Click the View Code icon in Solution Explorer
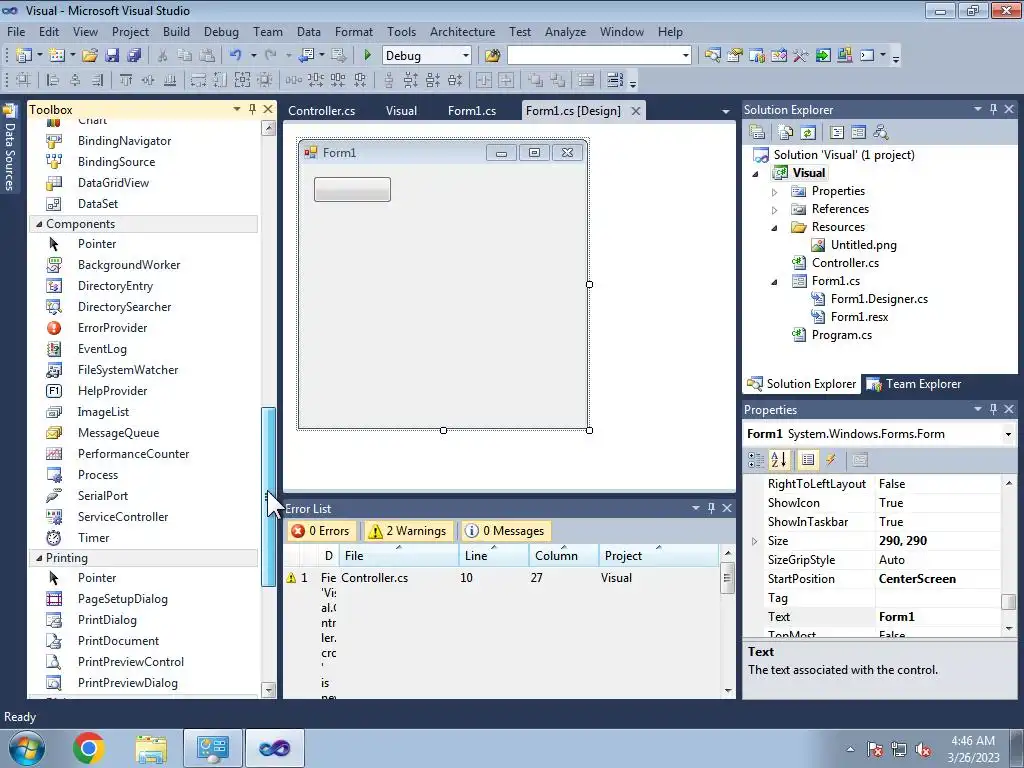Viewport: 1024px width, 768px height. [x=837, y=133]
